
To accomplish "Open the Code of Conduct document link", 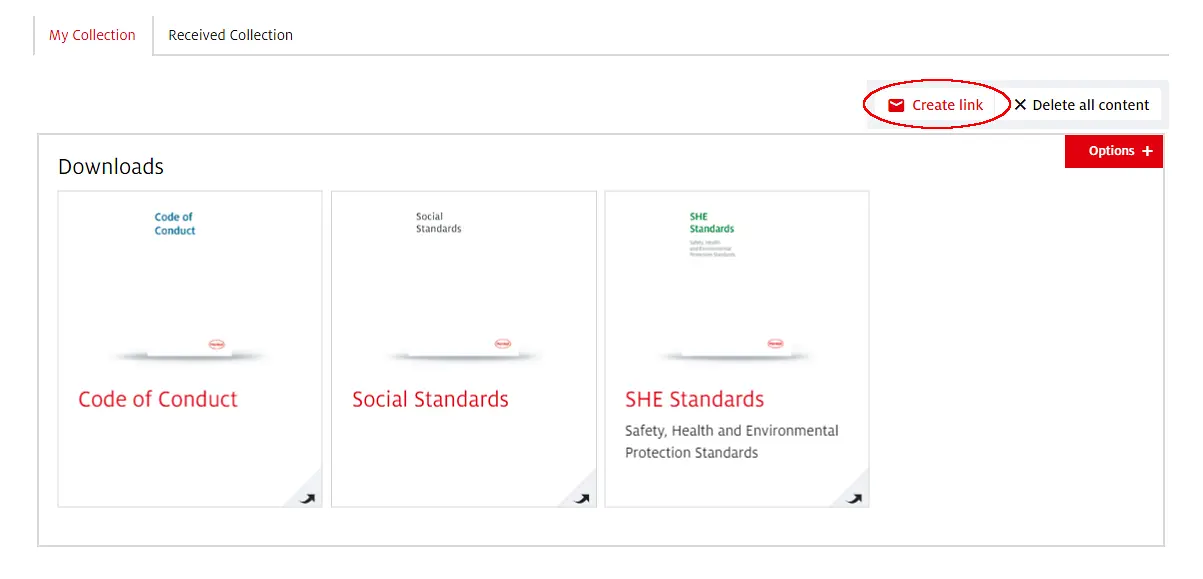I will pos(158,399).
